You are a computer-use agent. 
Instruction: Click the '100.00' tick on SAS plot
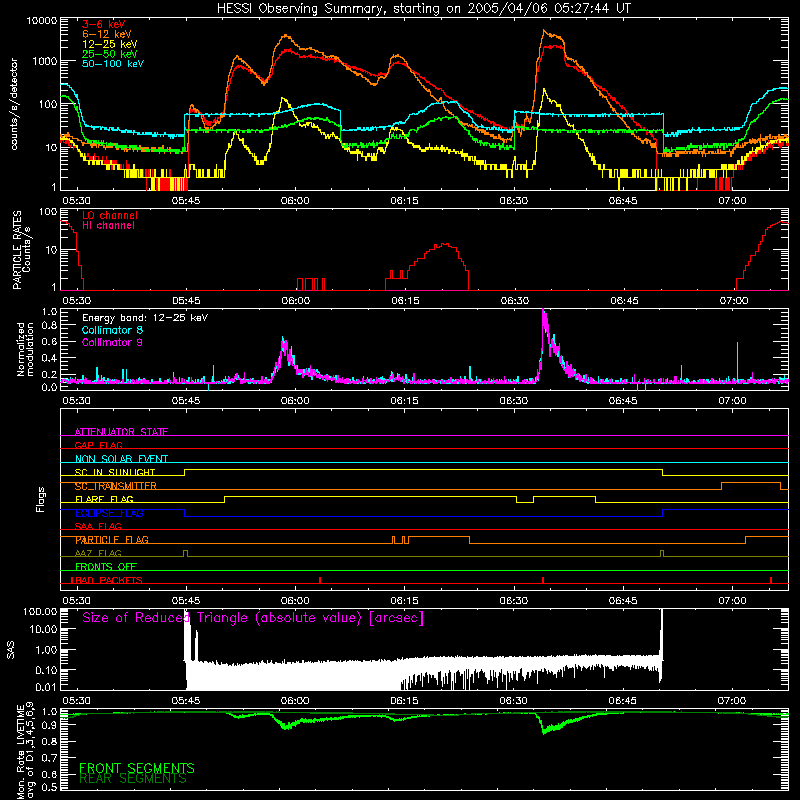click(x=40, y=611)
